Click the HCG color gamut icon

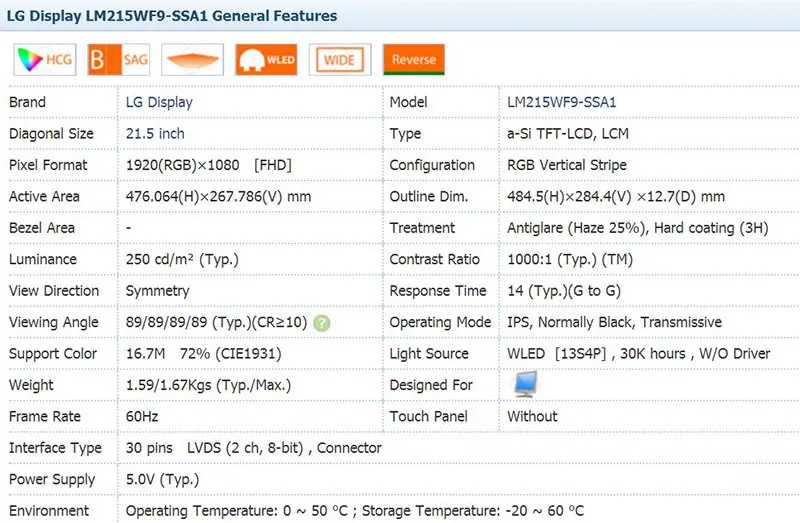[45, 60]
